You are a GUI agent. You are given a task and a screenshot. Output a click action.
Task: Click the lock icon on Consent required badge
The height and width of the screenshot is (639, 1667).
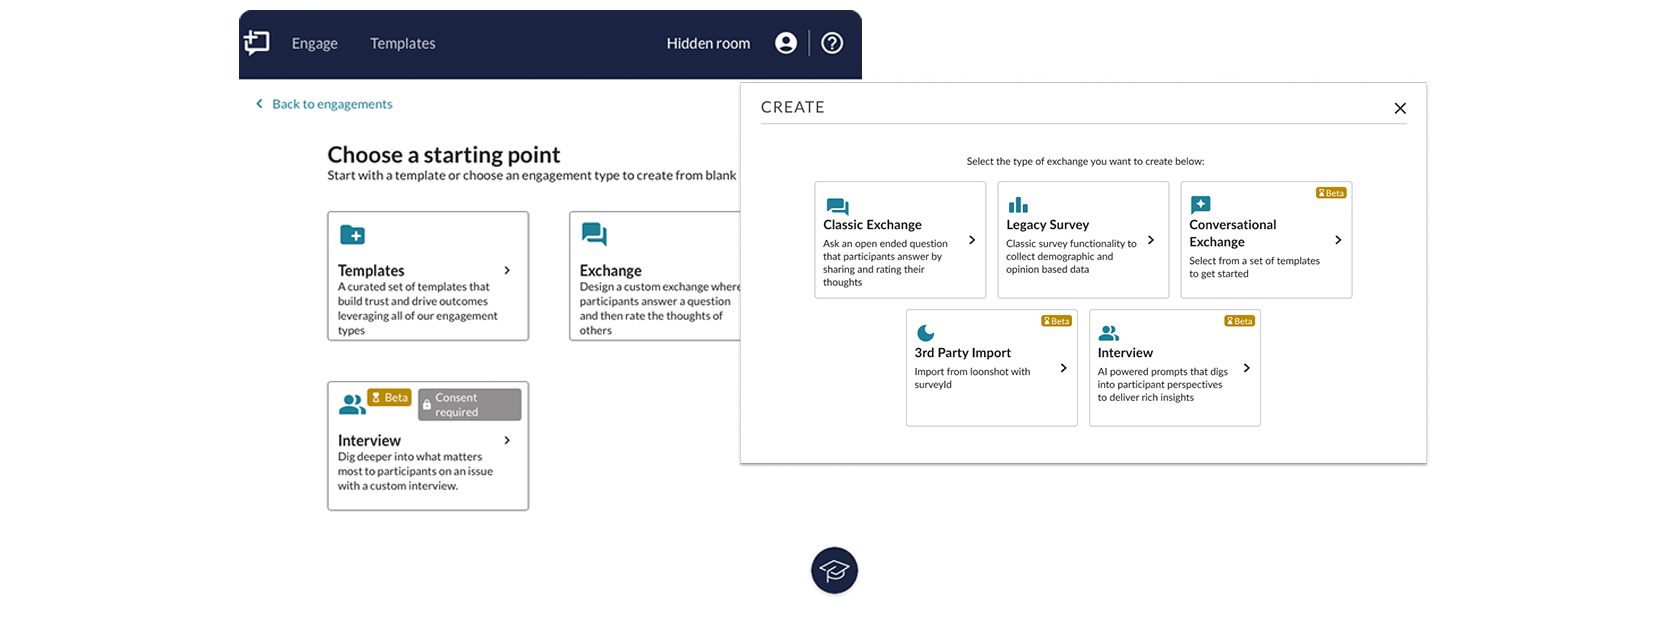(x=427, y=405)
